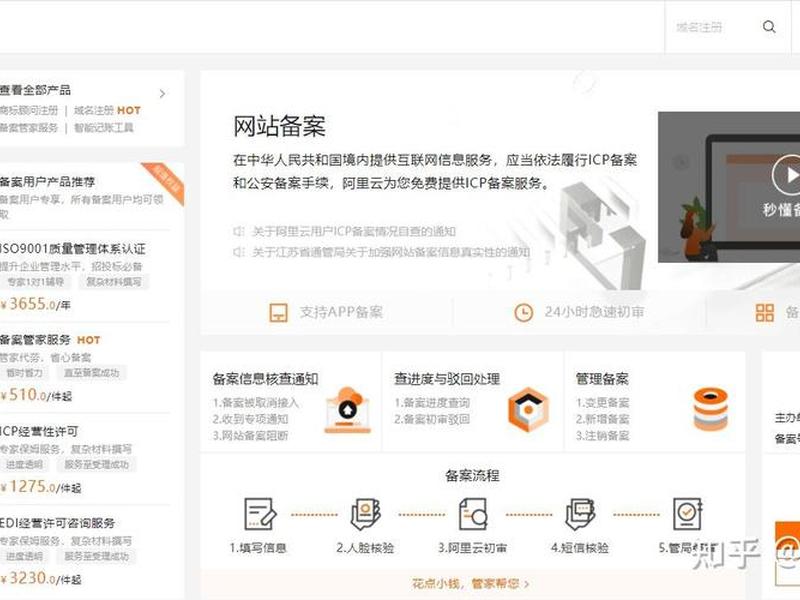Open 备案管家服务 link under all products
800x600 pixels.
[x=29, y=128]
